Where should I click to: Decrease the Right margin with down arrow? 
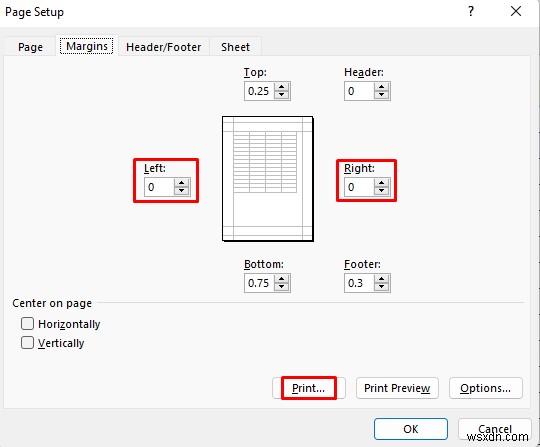(381, 191)
